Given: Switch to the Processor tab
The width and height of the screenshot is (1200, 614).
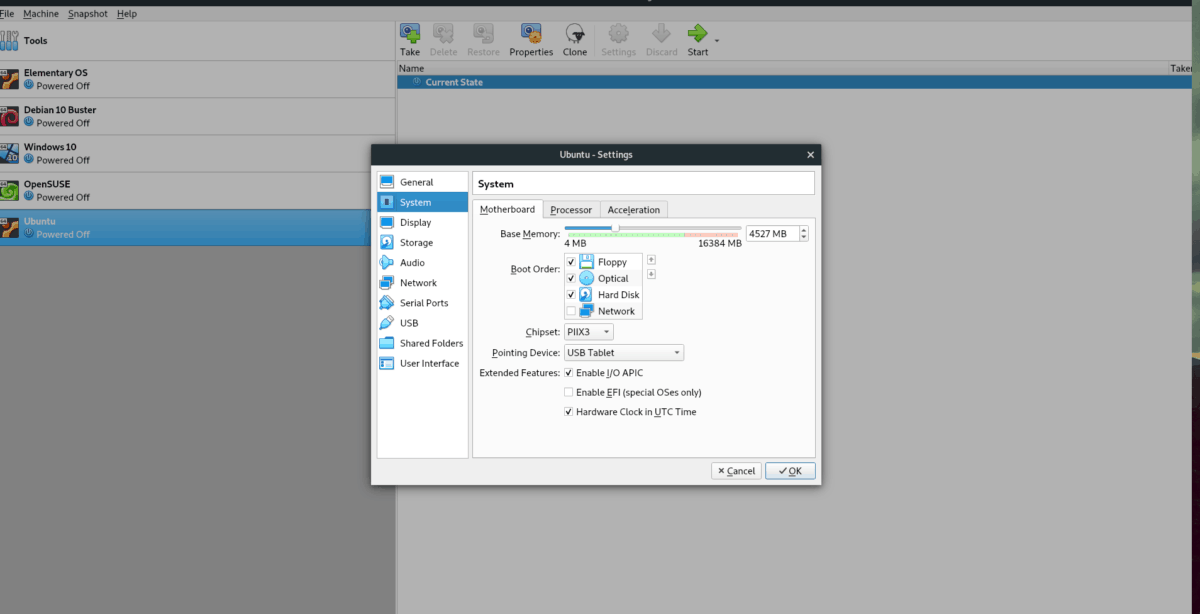Looking at the screenshot, I should pyautogui.click(x=571, y=210).
